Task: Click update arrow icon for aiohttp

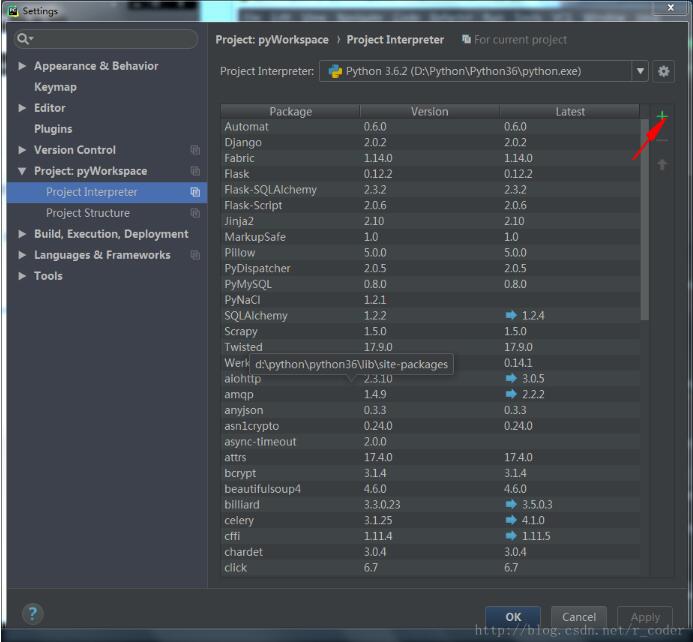Action: 511,378
